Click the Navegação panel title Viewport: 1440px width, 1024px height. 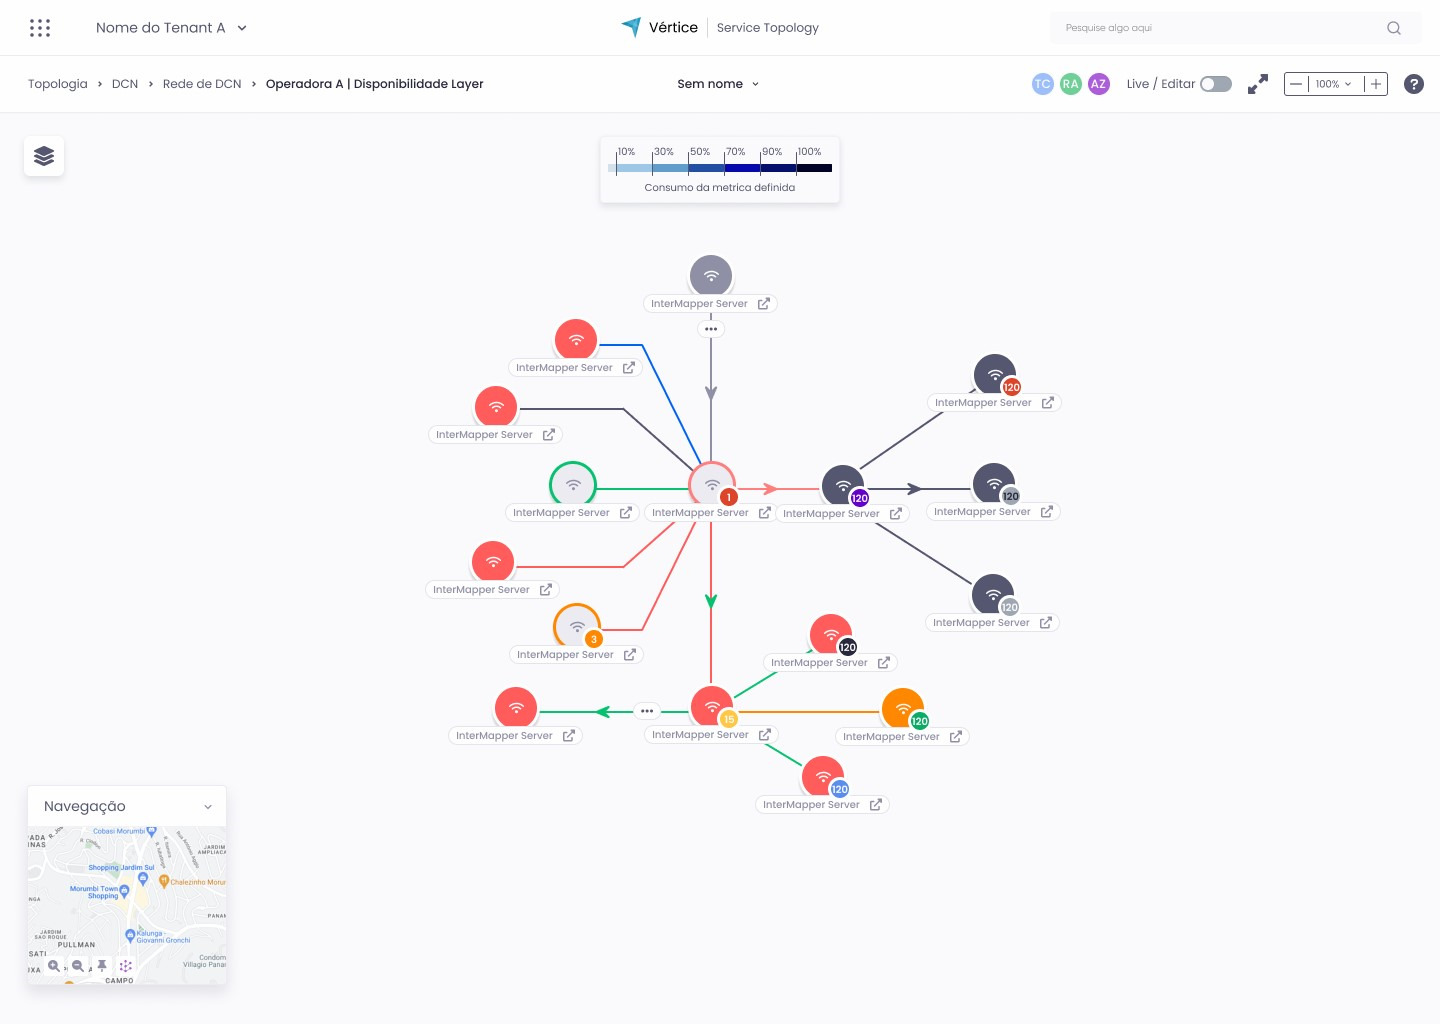(85, 806)
